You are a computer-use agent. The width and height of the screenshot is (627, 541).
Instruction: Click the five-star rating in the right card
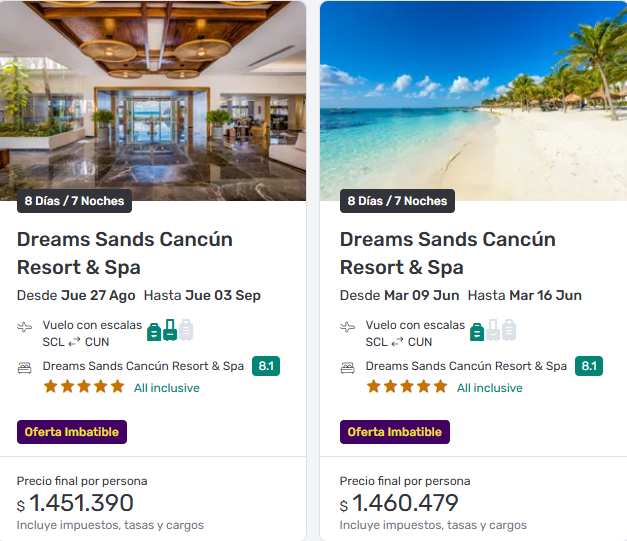(407, 387)
